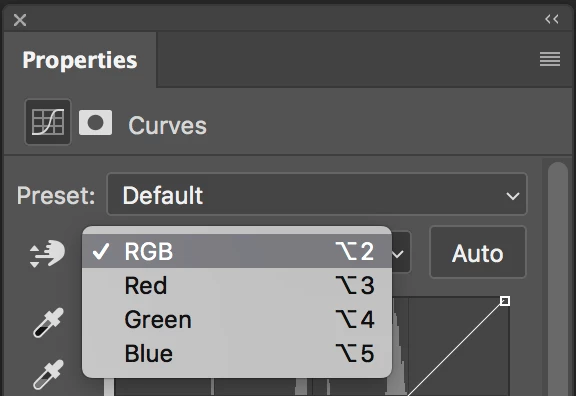Image resolution: width=576 pixels, height=396 pixels.
Task: Open the Preset Default dropdown
Action: 317,194
